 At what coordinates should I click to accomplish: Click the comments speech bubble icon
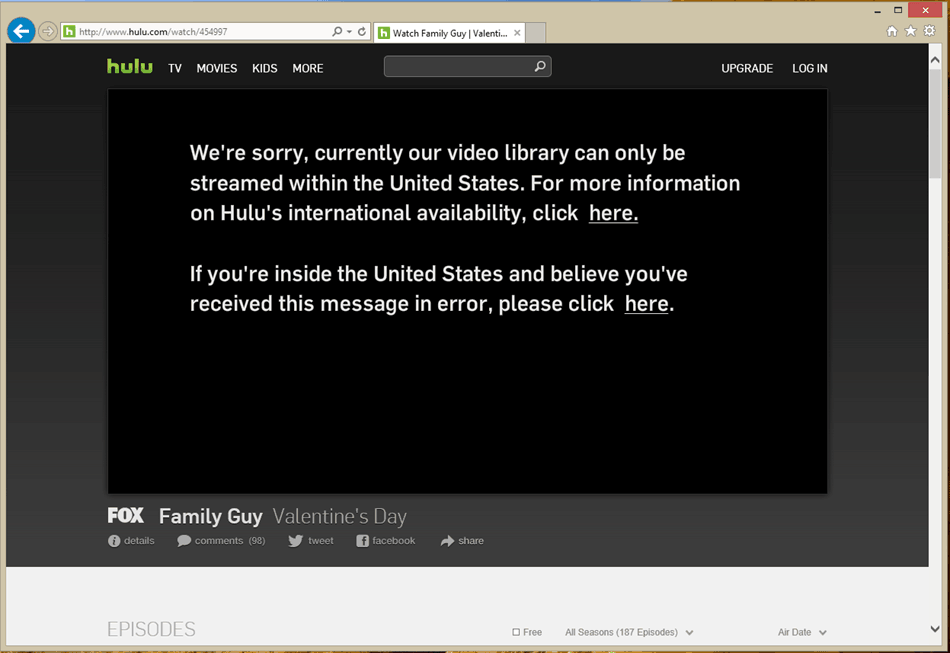tap(184, 541)
